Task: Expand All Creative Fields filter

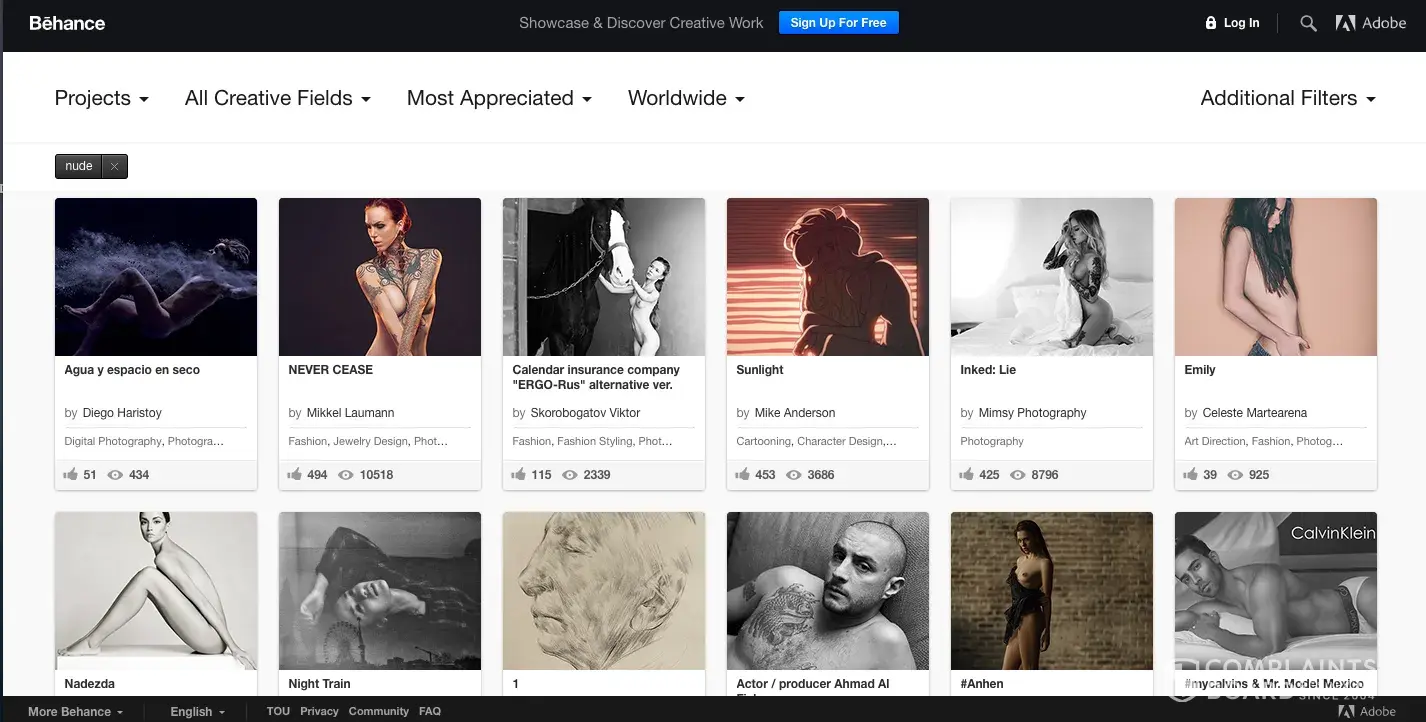Action: click(278, 98)
